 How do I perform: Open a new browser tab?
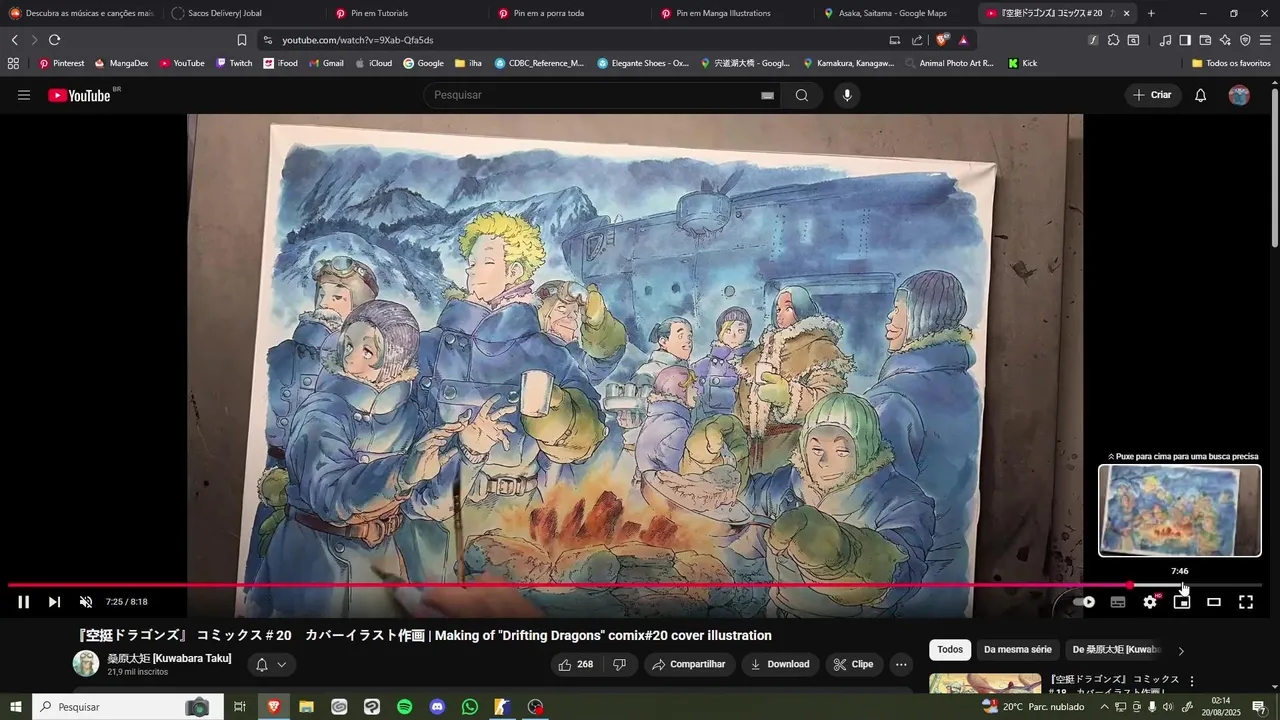click(1151, 13)
